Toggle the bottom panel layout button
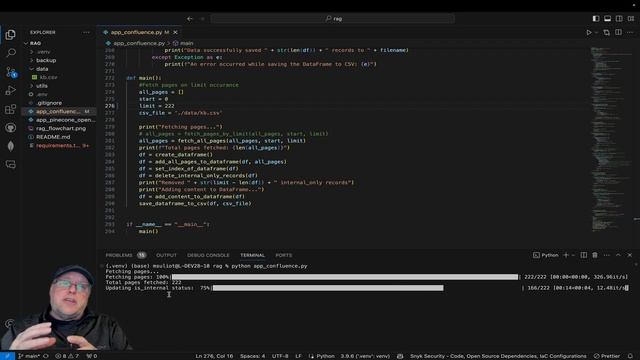Viewport: 640px width, 360px height. (607, 18)
